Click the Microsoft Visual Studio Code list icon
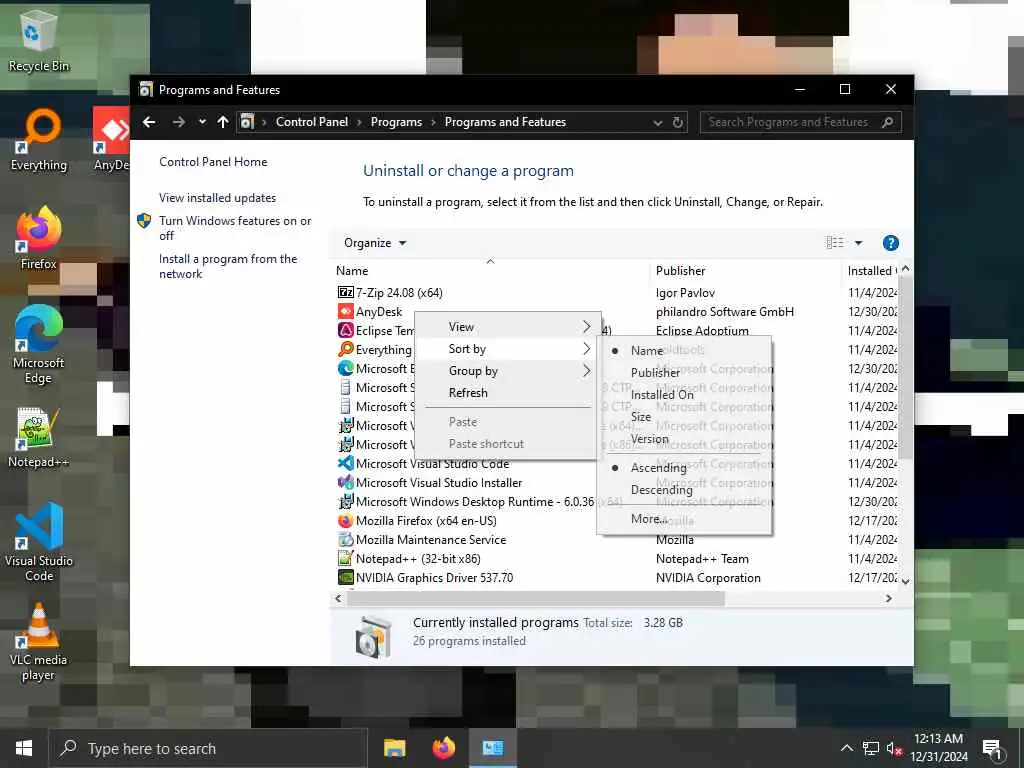 click(345, 464)
